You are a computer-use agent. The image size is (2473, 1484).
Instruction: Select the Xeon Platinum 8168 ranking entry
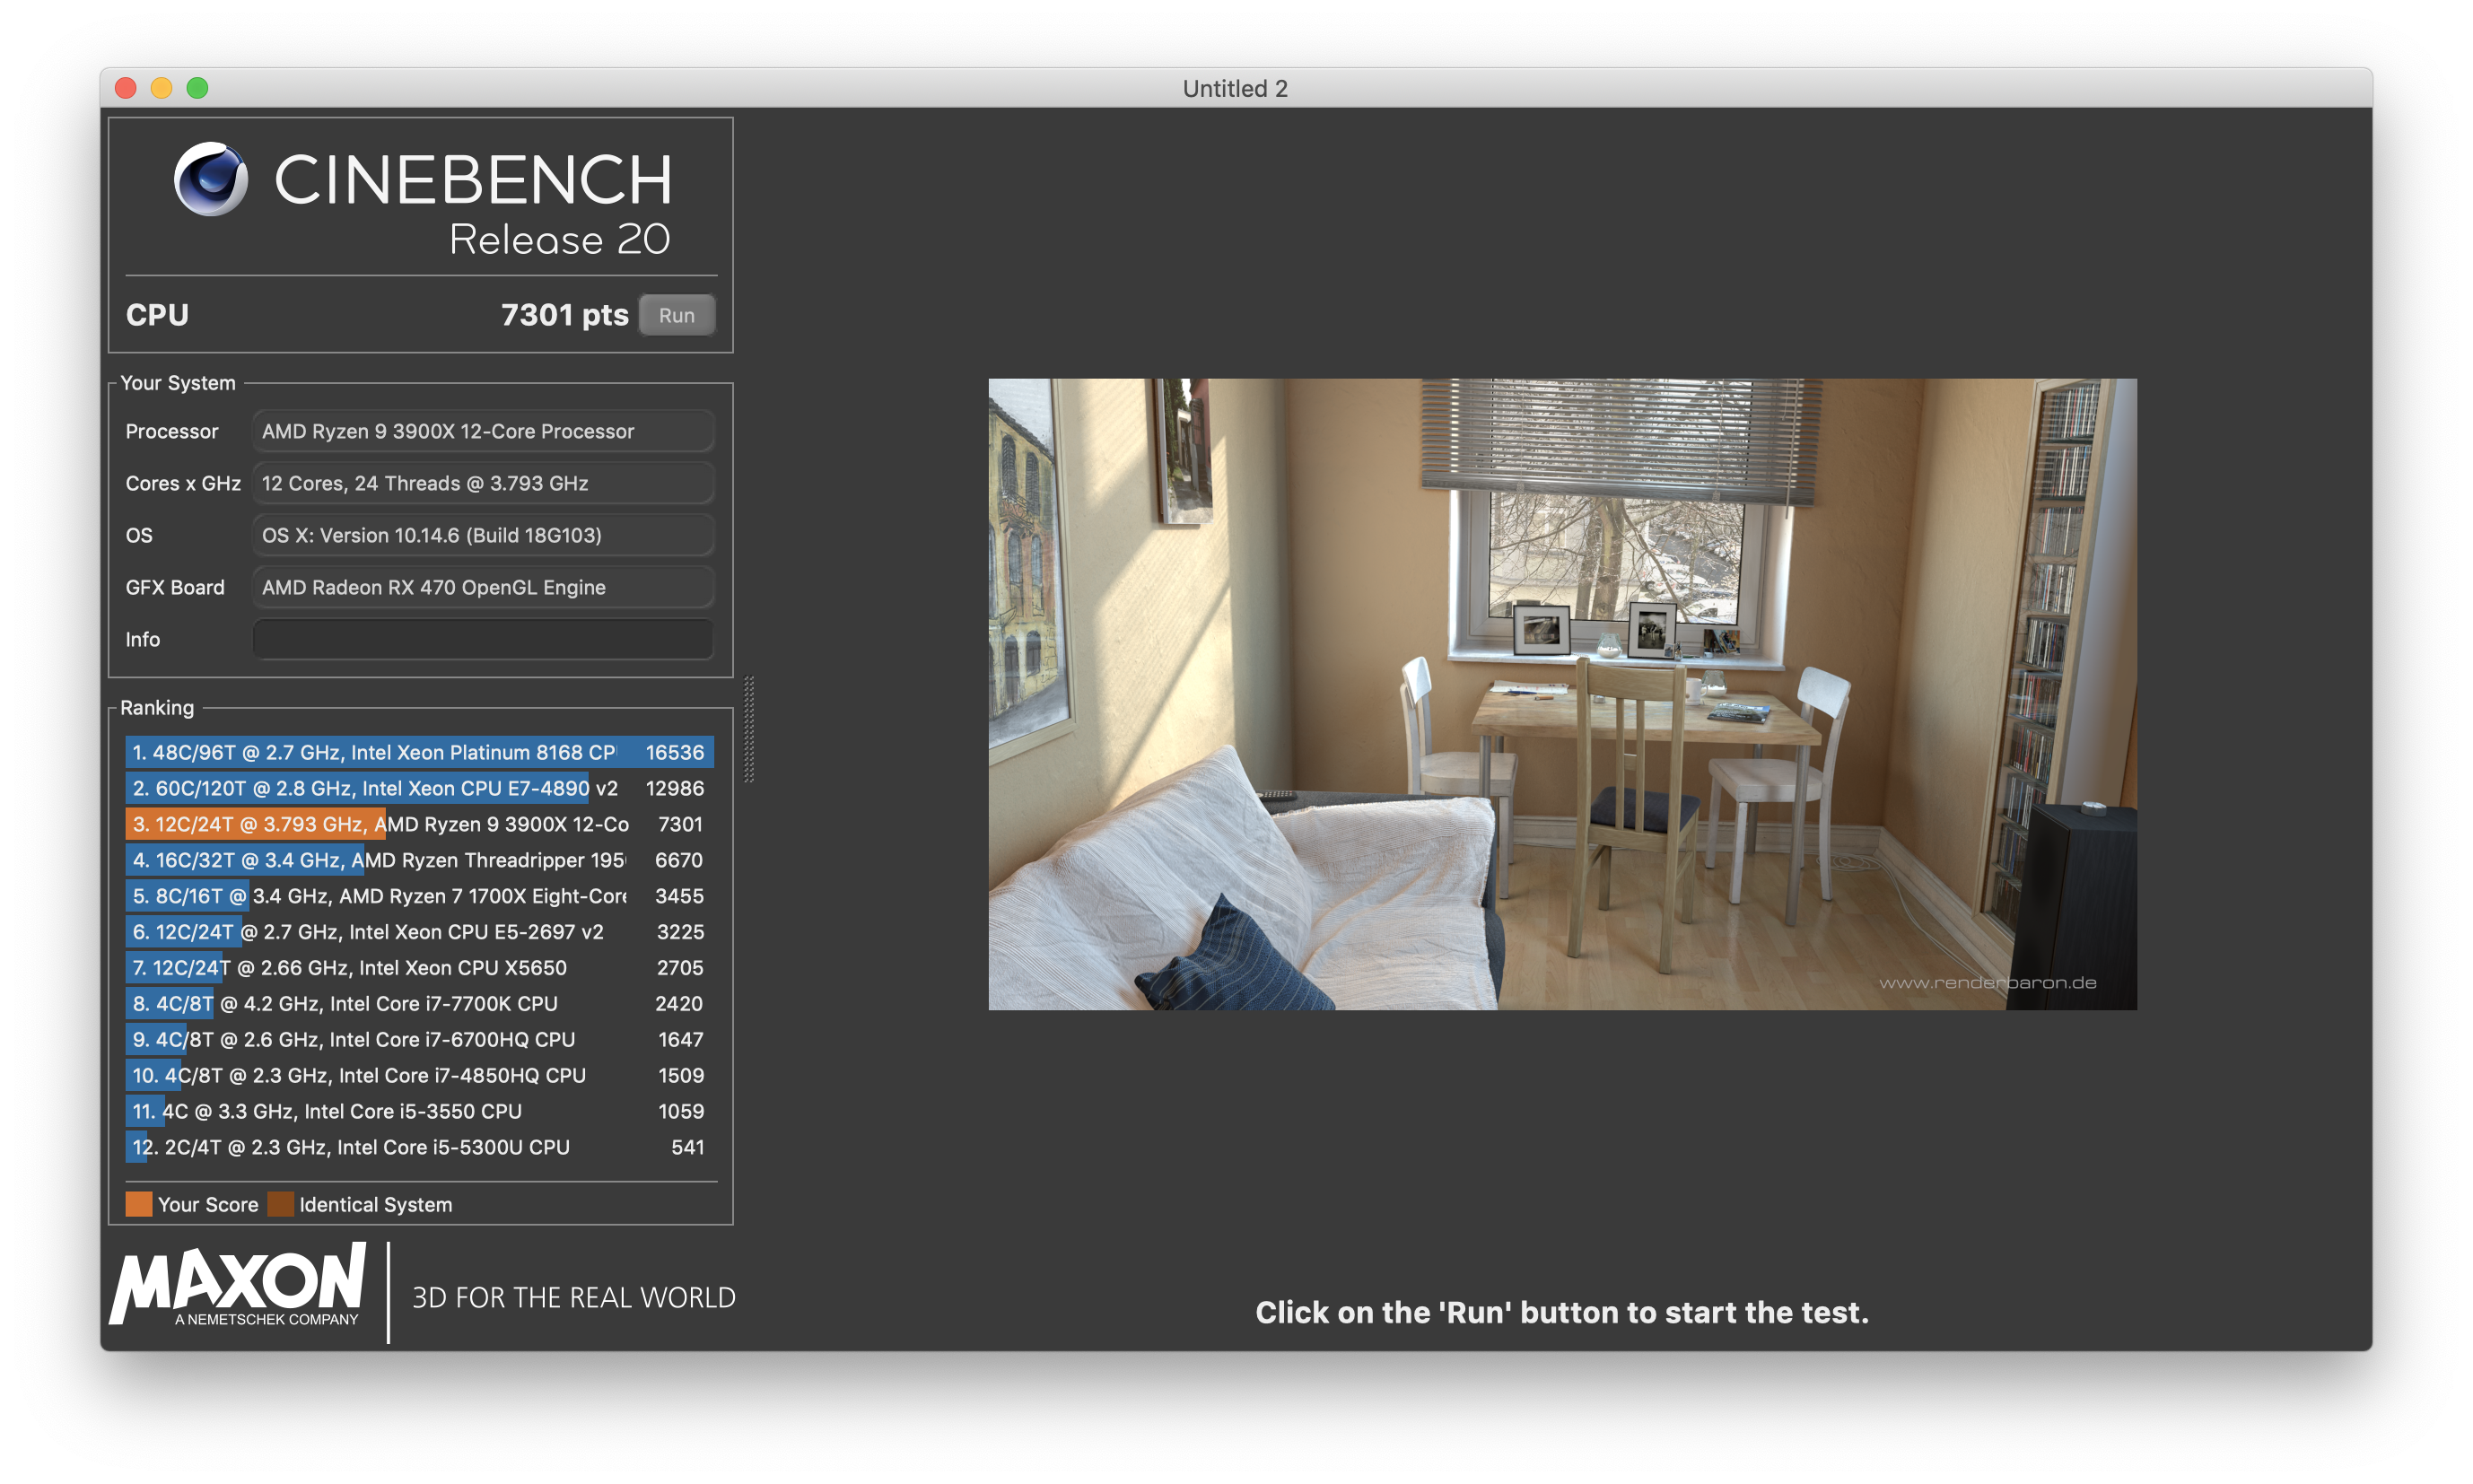point(418,752)
